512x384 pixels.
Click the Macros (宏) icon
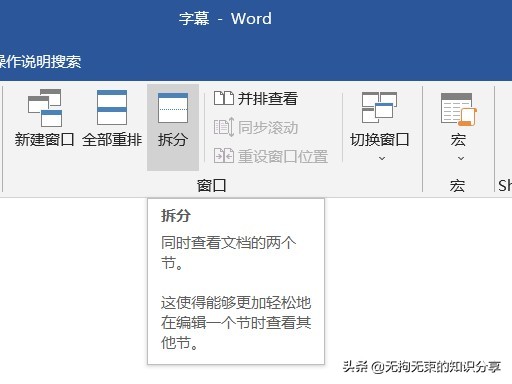(459, 109)
